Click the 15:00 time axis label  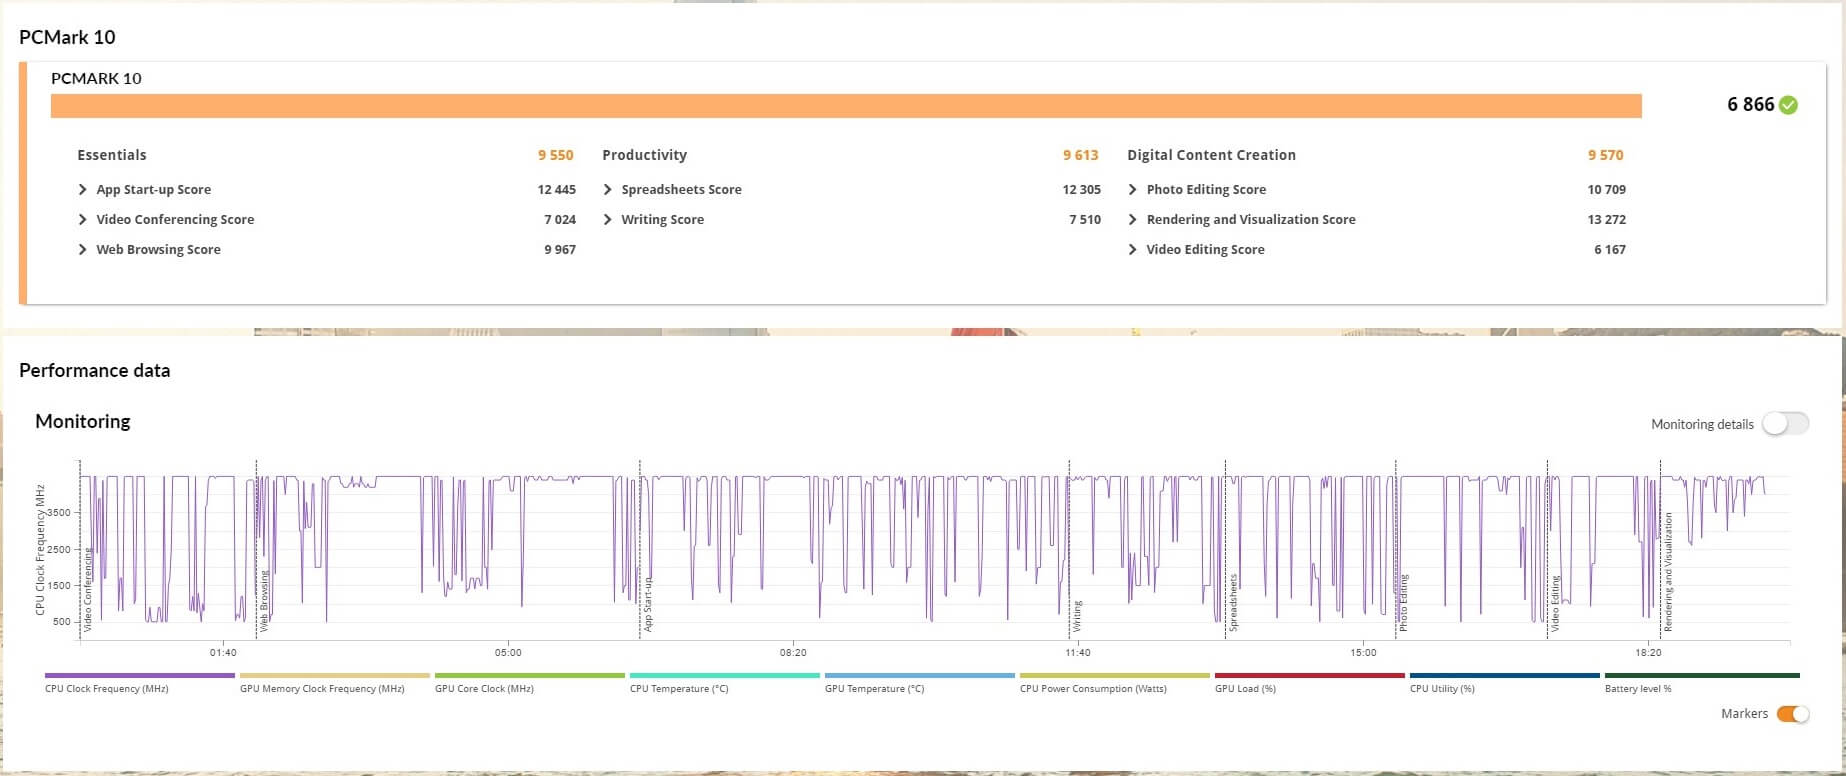point(1363,652)
